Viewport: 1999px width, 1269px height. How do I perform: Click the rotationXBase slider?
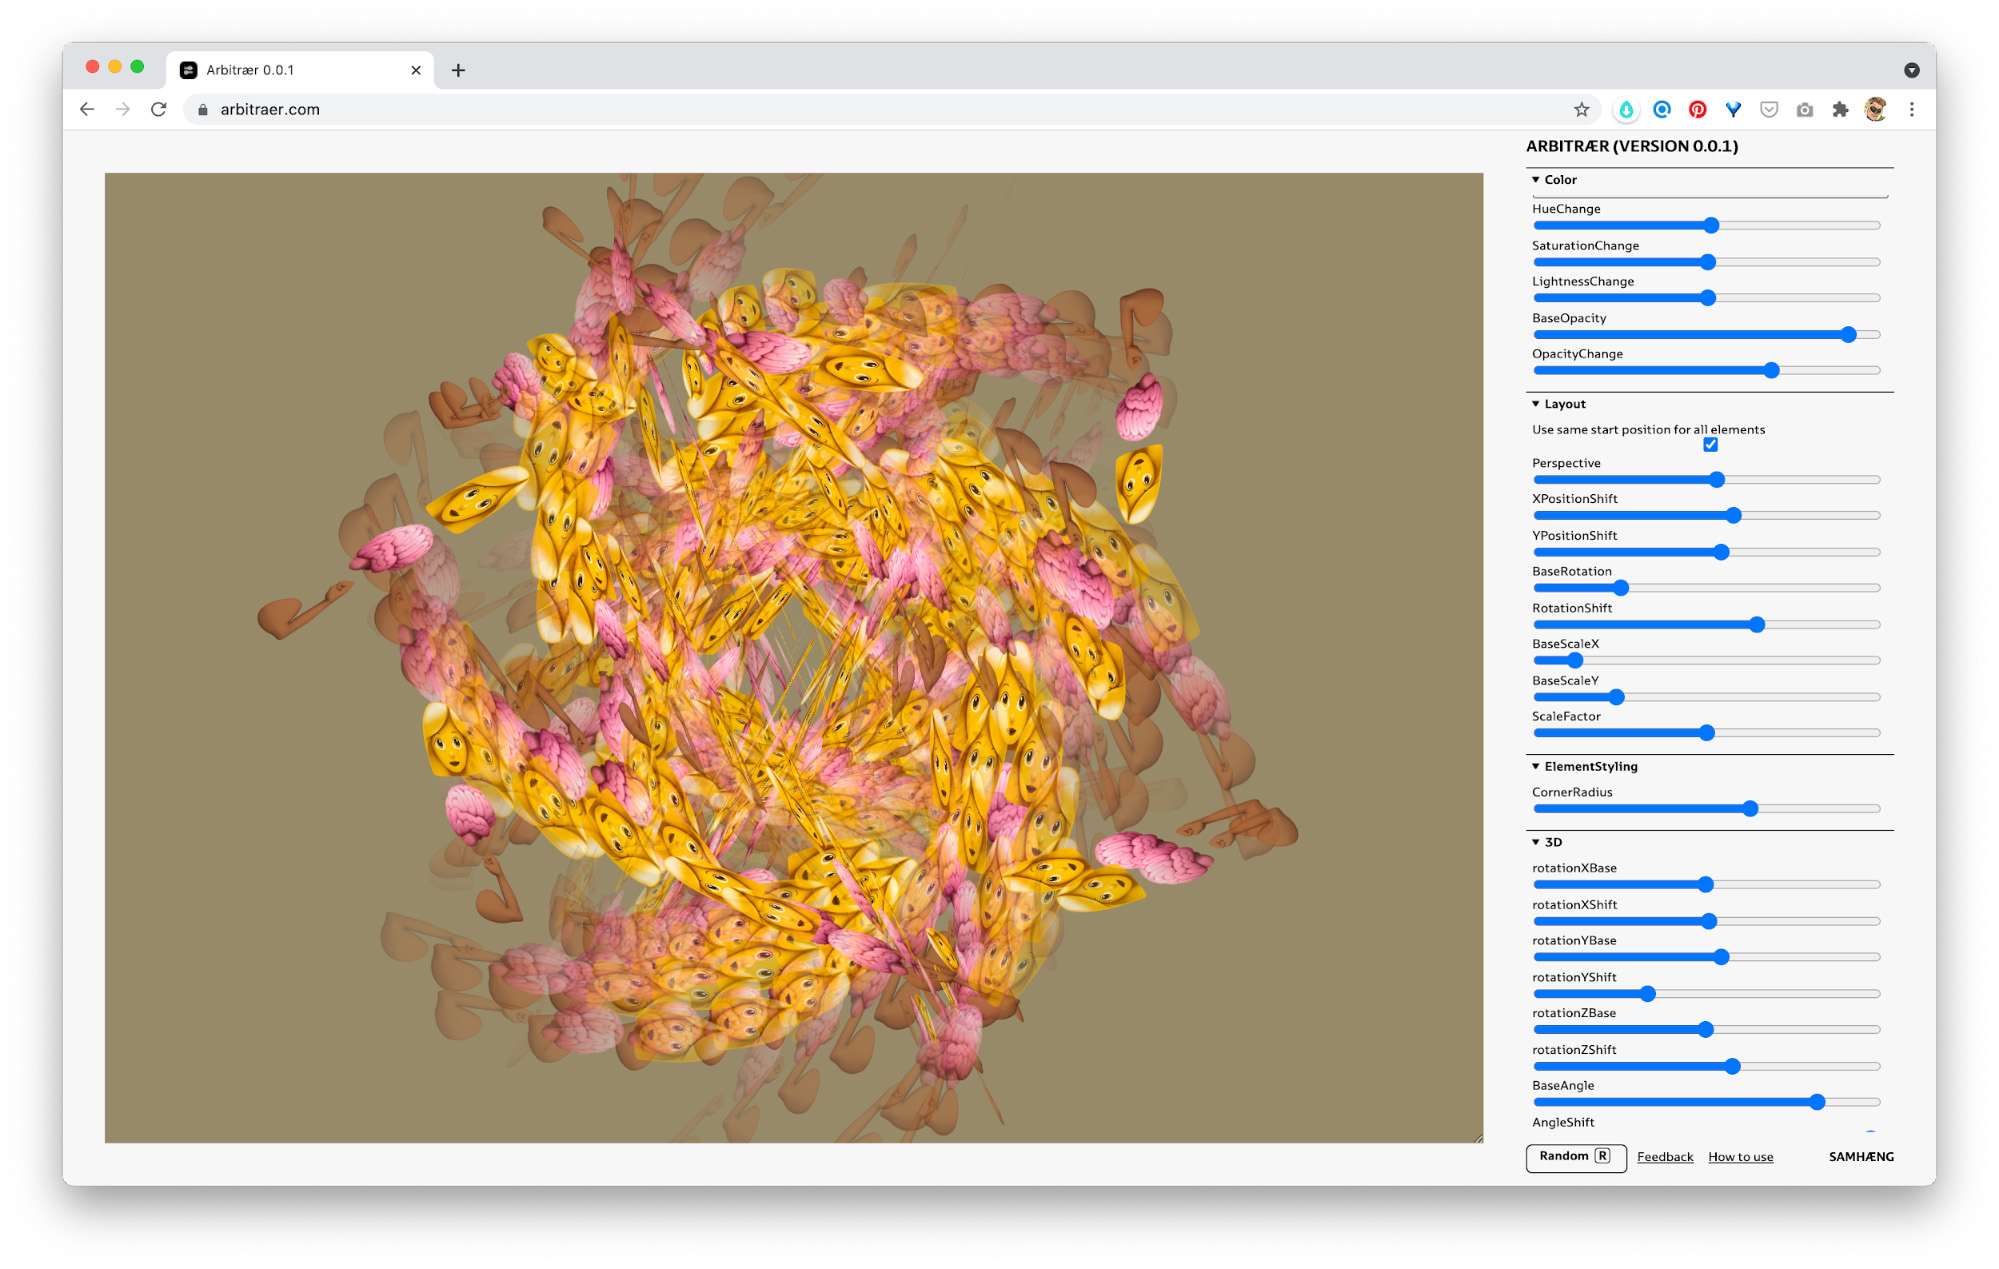[1706, 885]
